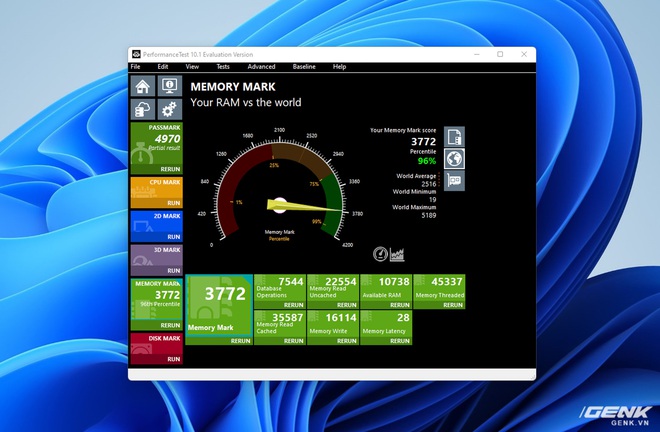Run the Disk Mark test
This screenshot has width=660, height=432.
pyautogui.click(x=173, y=359)
